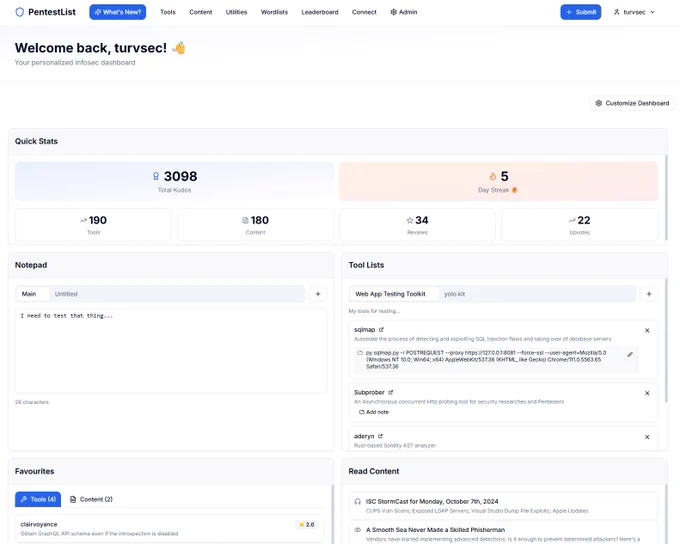Click the waving hand emoji in welcome heading
This screenshot has width=680, height=544.
[179, 48]
